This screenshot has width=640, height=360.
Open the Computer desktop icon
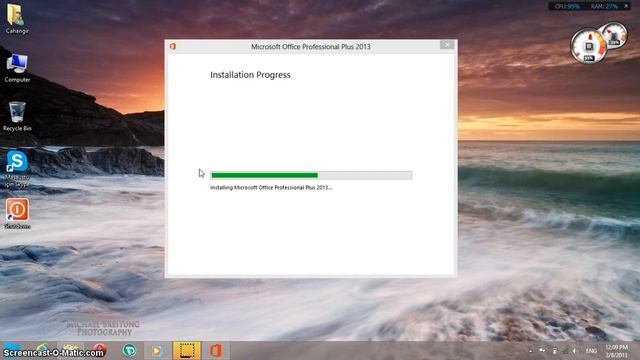(17, 68)
